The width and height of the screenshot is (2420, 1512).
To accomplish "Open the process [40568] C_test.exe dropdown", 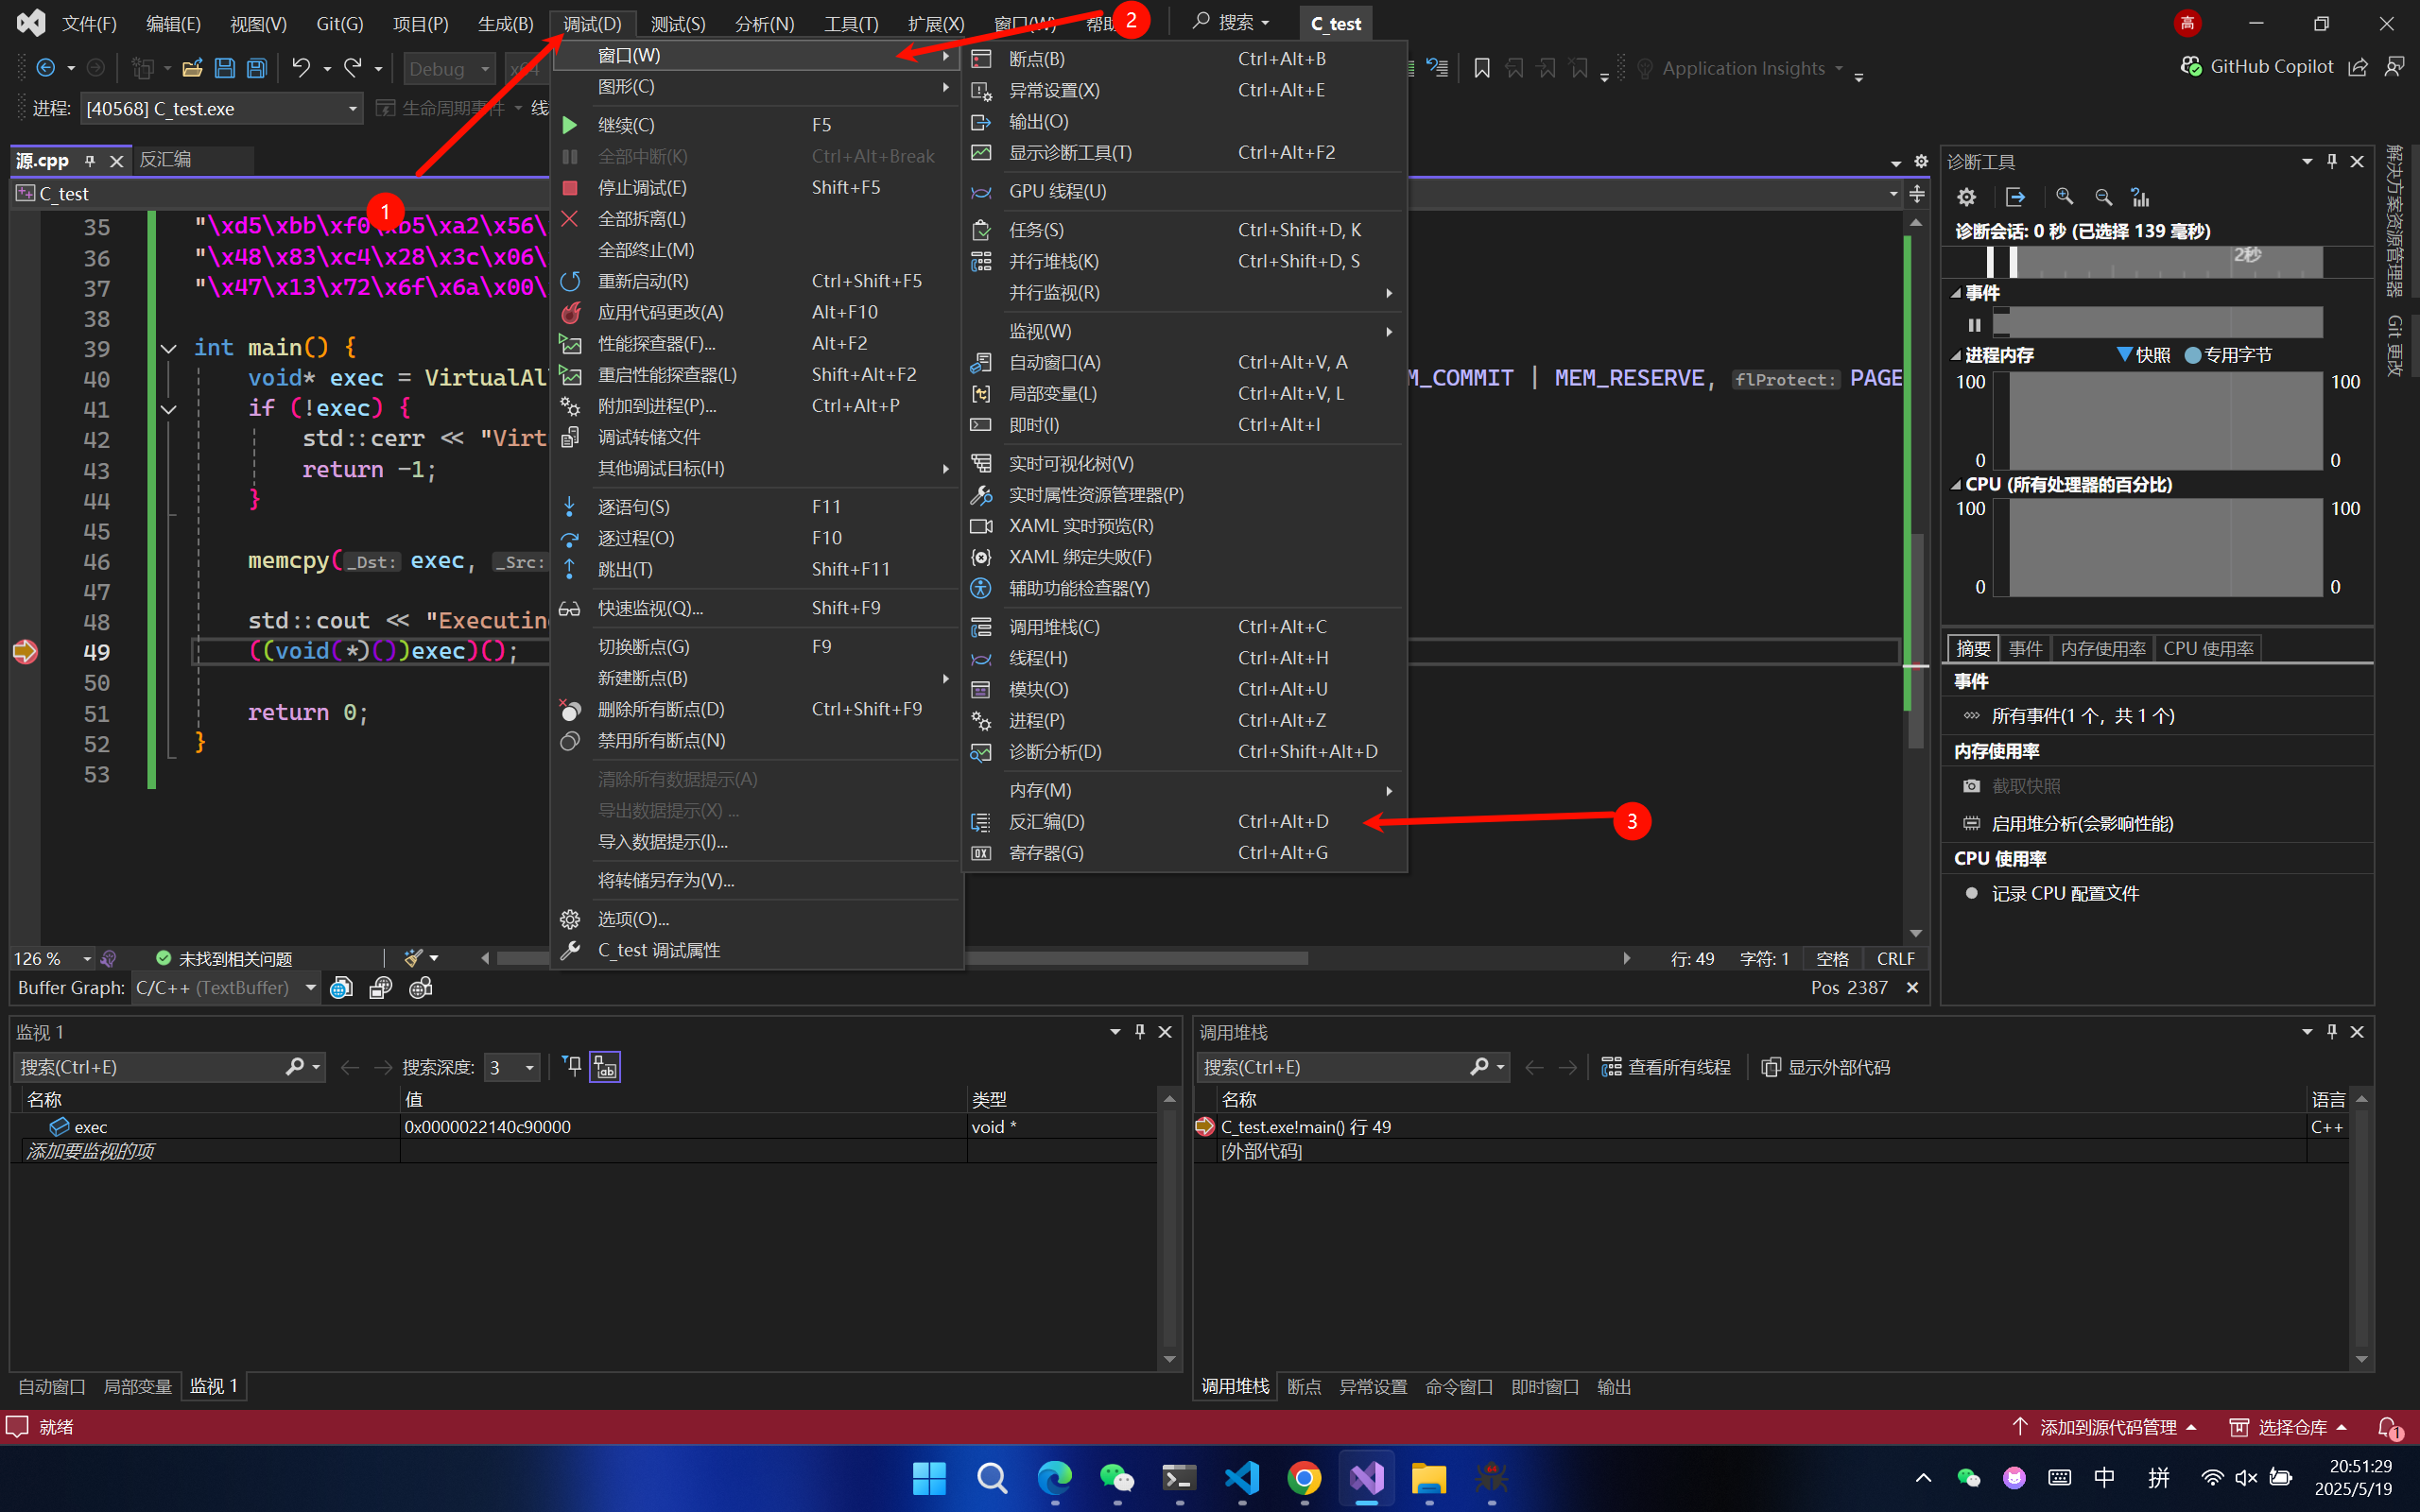I will coord(352,108).
